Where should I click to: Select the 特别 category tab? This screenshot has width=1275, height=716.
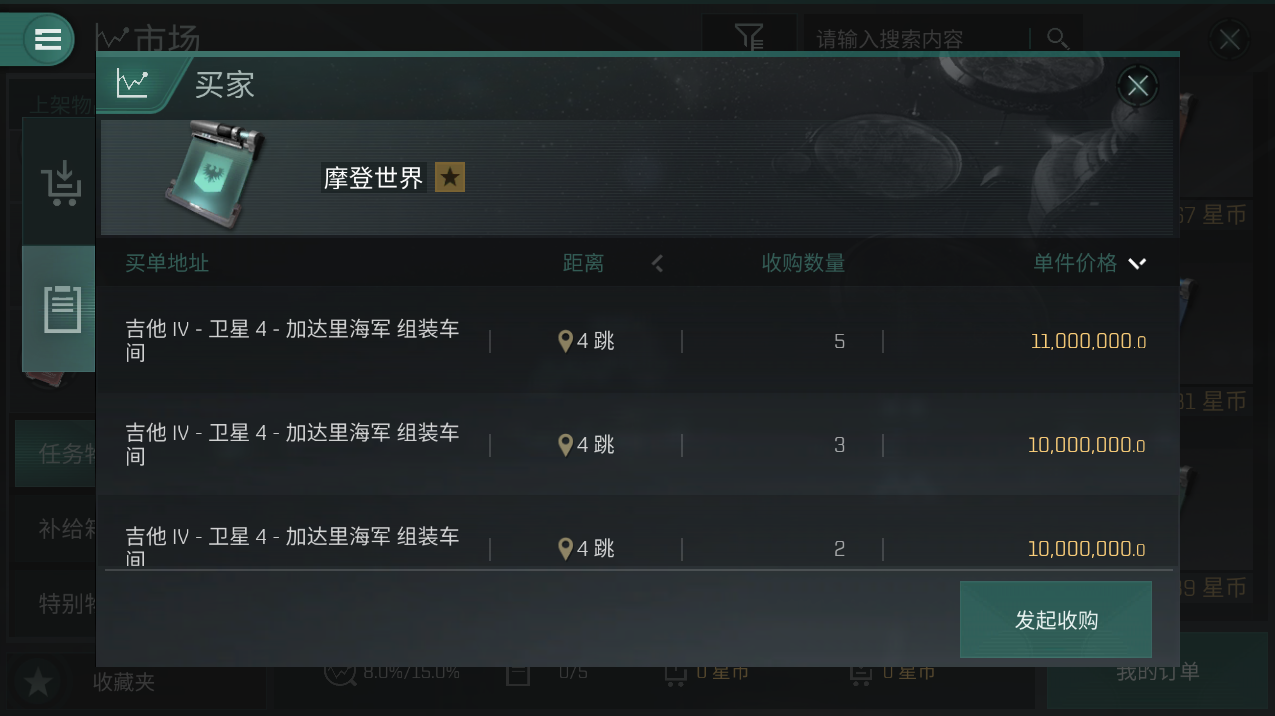(55, 604)
